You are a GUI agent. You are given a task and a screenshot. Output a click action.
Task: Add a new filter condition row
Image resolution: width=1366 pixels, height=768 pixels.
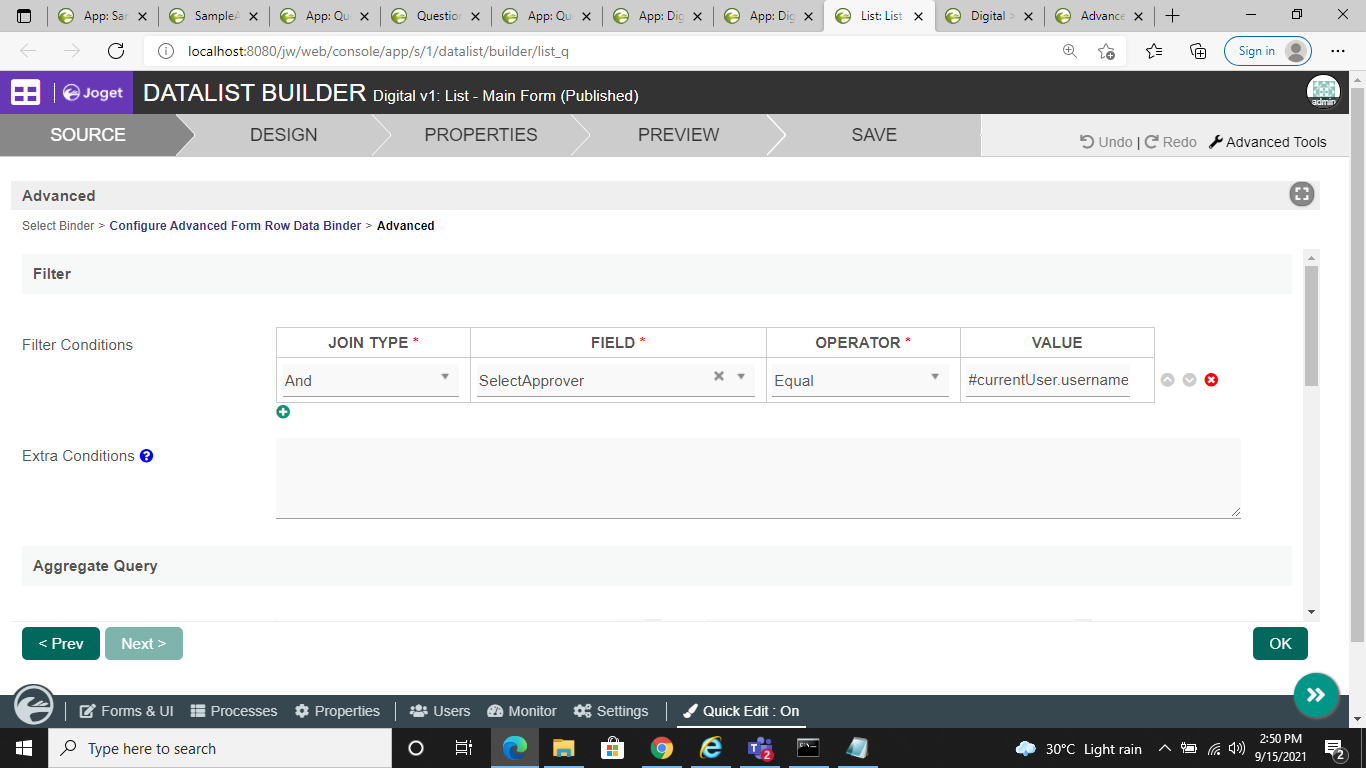pos(283,412)
